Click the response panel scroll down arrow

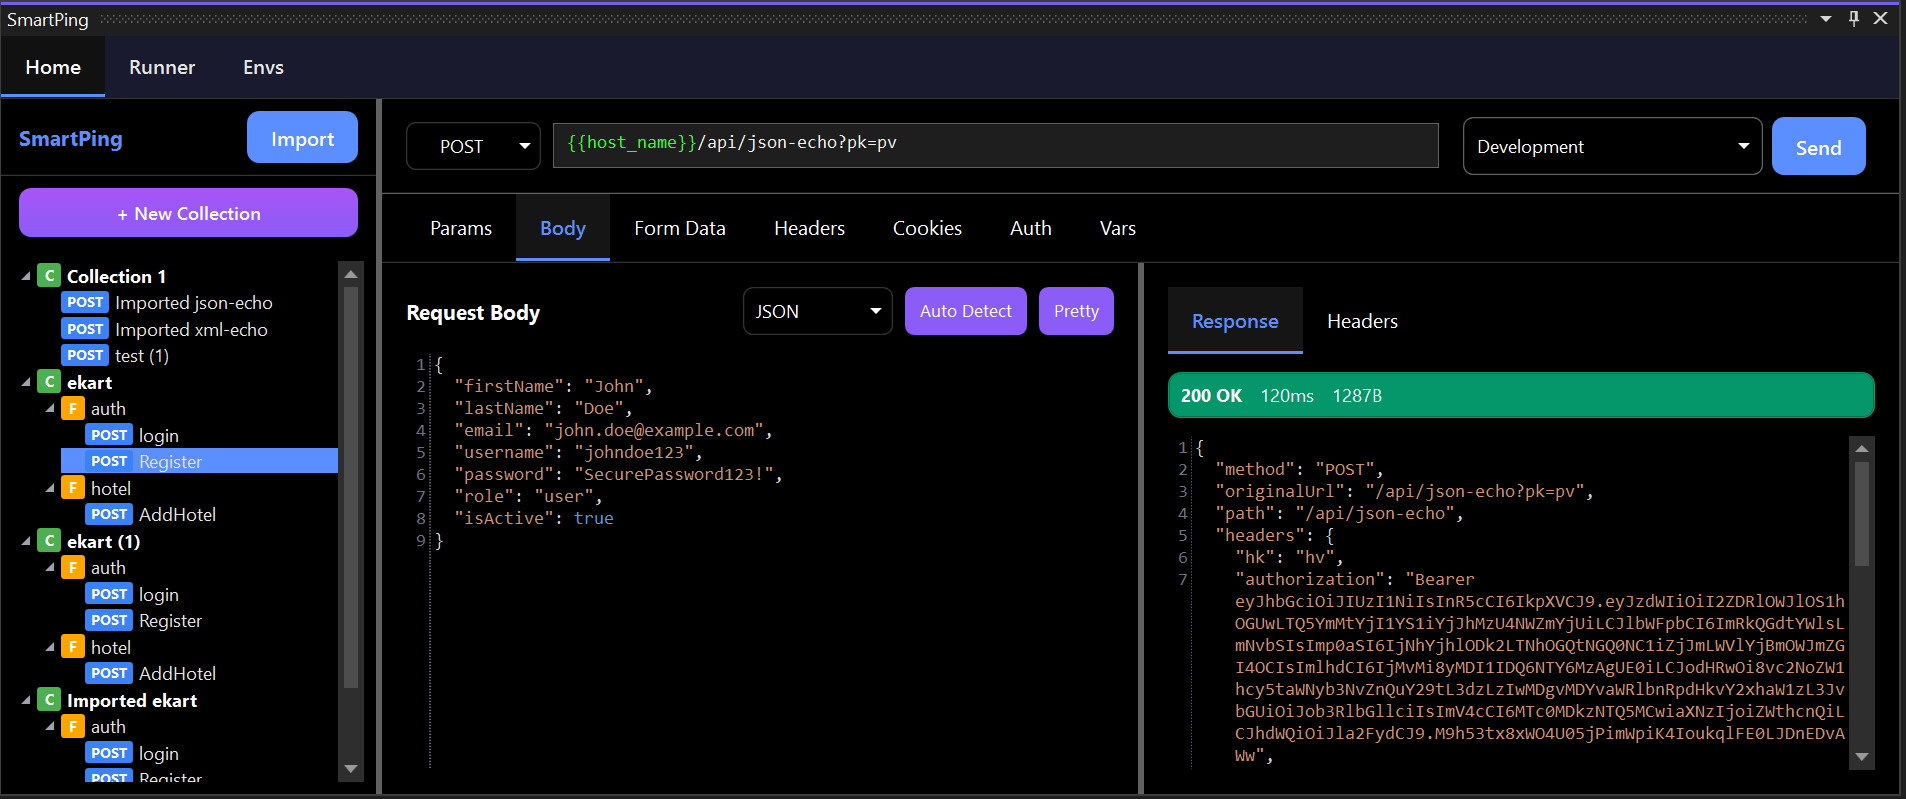pos(1861,757)
